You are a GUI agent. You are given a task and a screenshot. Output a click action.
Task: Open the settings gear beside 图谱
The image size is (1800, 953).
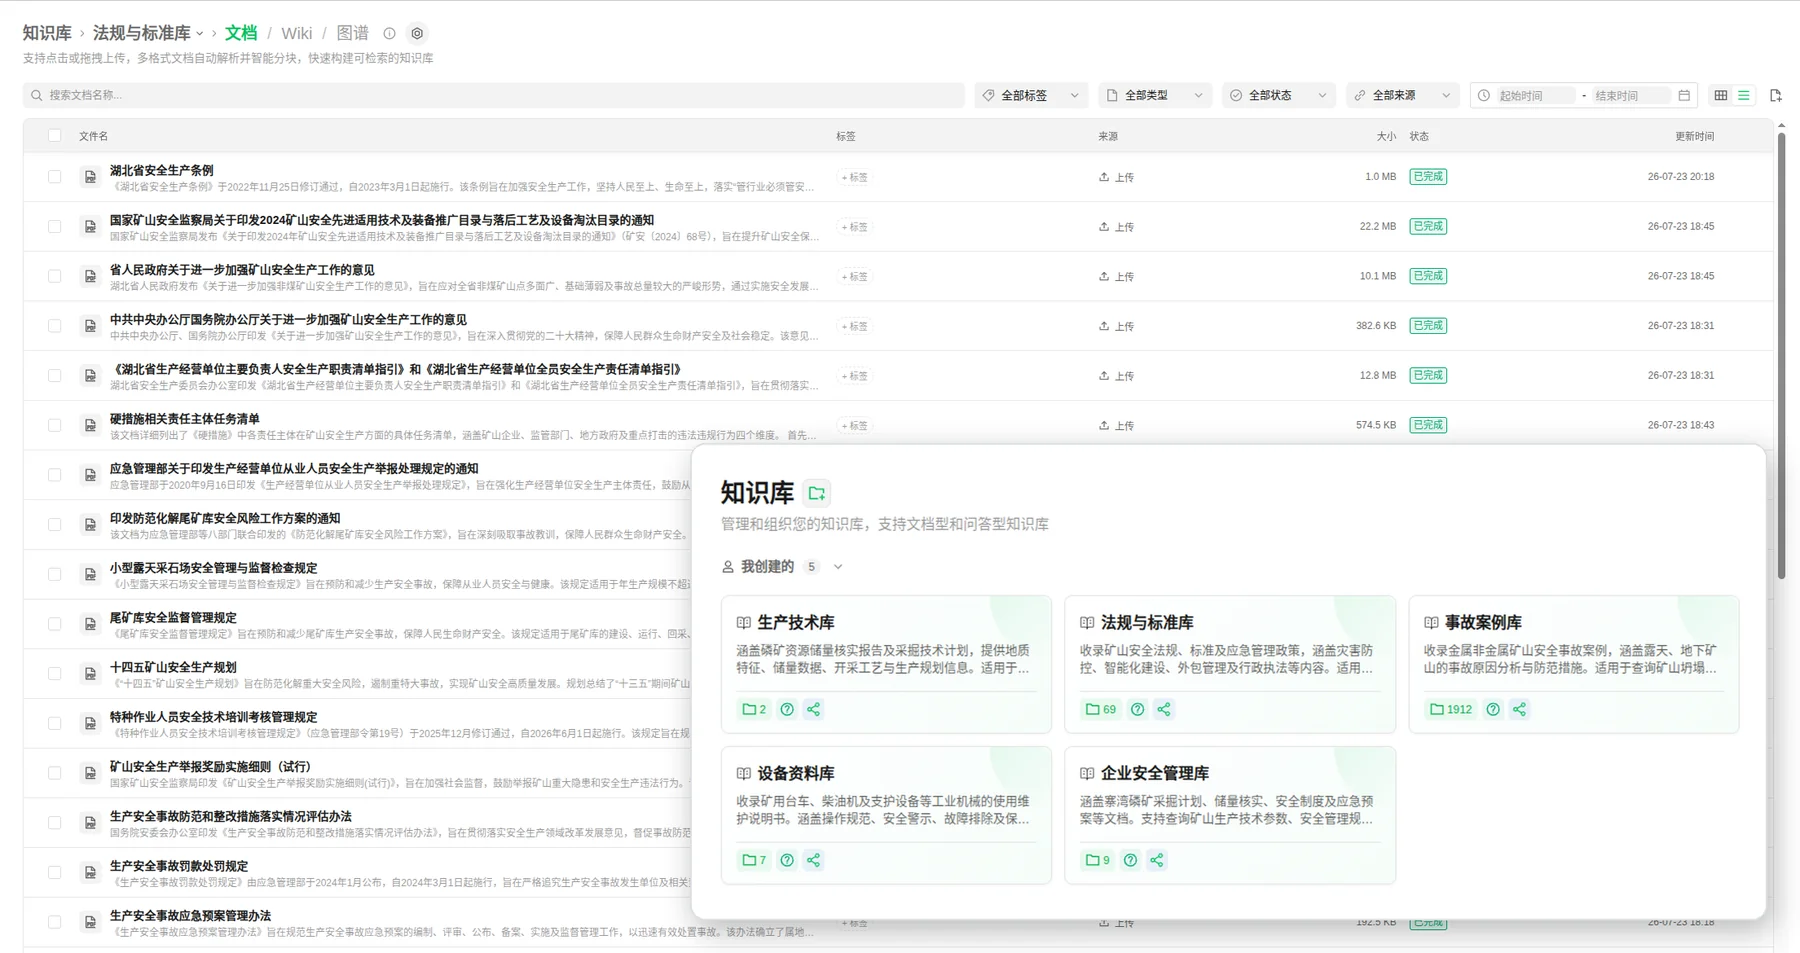click(417, 33)
